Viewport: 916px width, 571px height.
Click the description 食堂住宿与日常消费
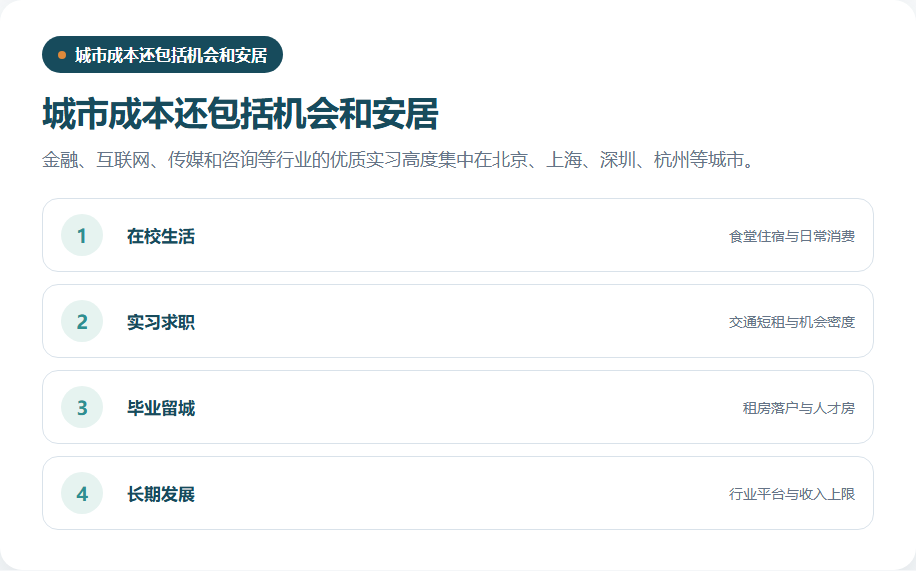tap(792, 236)
